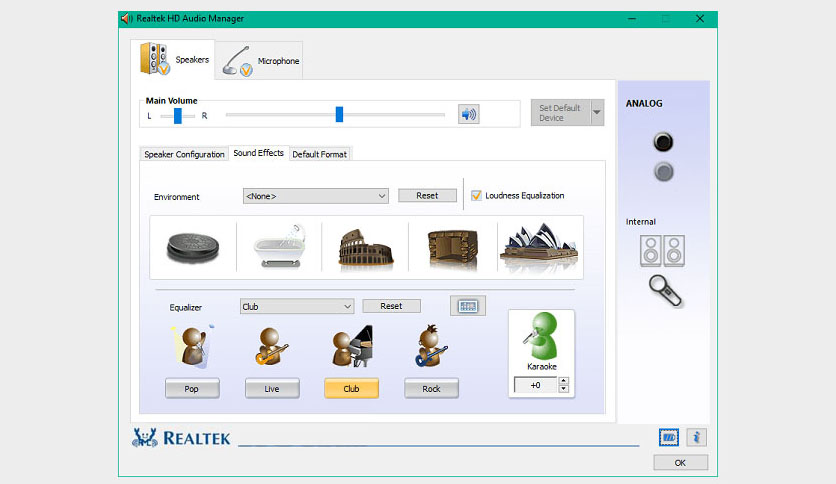836x484 pixels.
Task: Click the L/R balance slider handle
Action: click(x=178, y=116)
